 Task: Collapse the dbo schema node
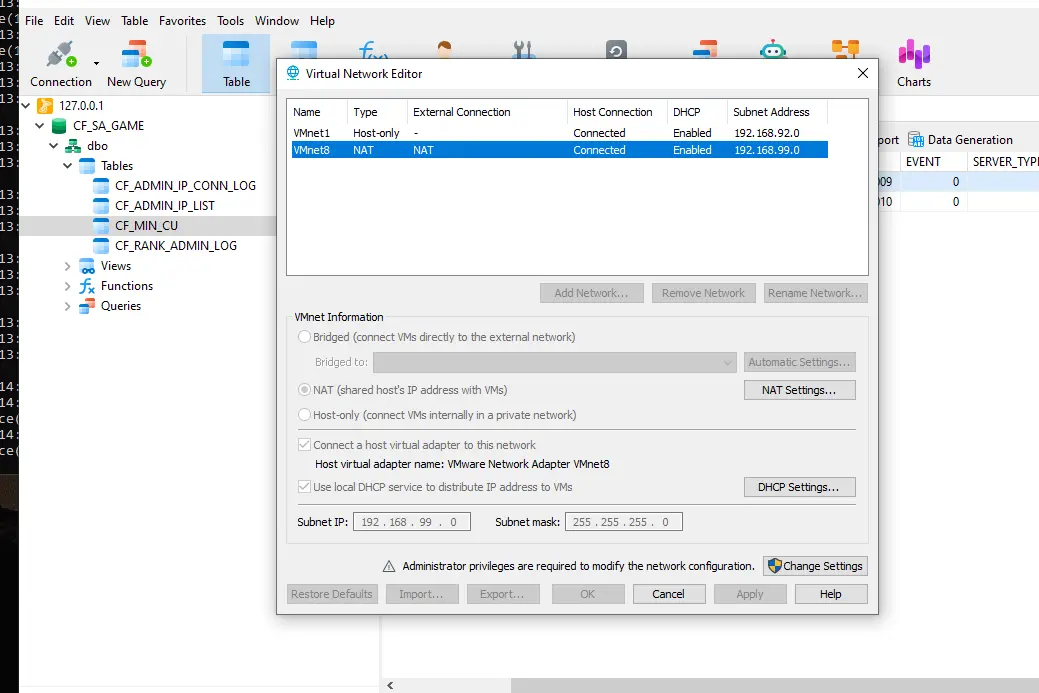[54, 146]
